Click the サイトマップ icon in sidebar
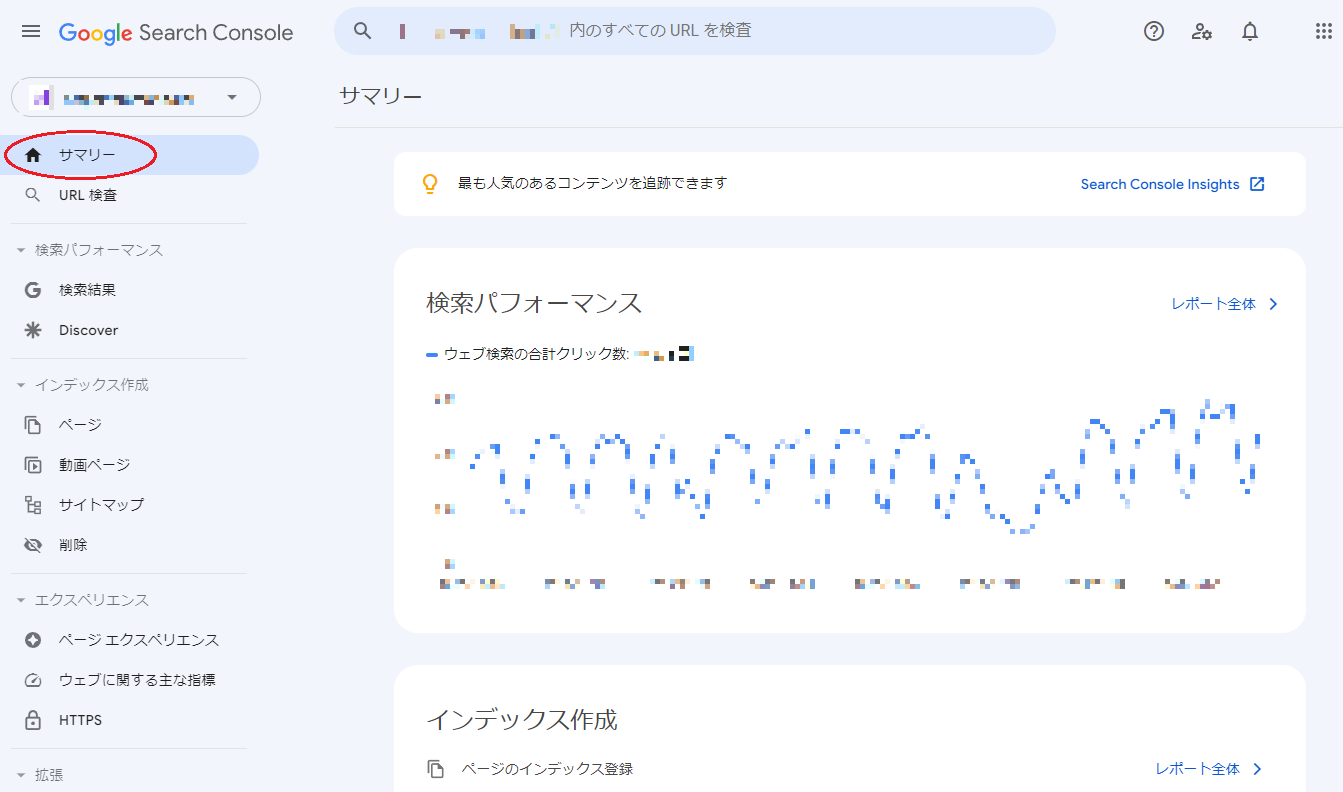 pos(35,504)
